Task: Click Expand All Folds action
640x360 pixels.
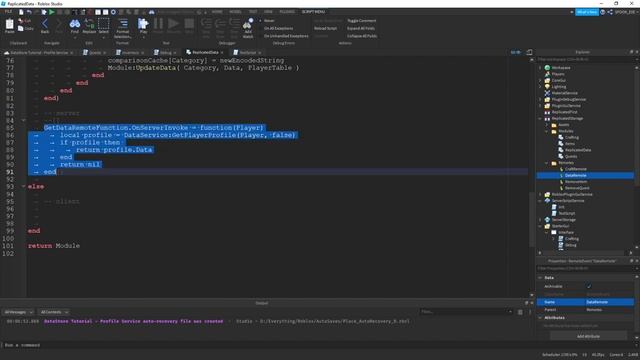Action: tap(361, 28)
